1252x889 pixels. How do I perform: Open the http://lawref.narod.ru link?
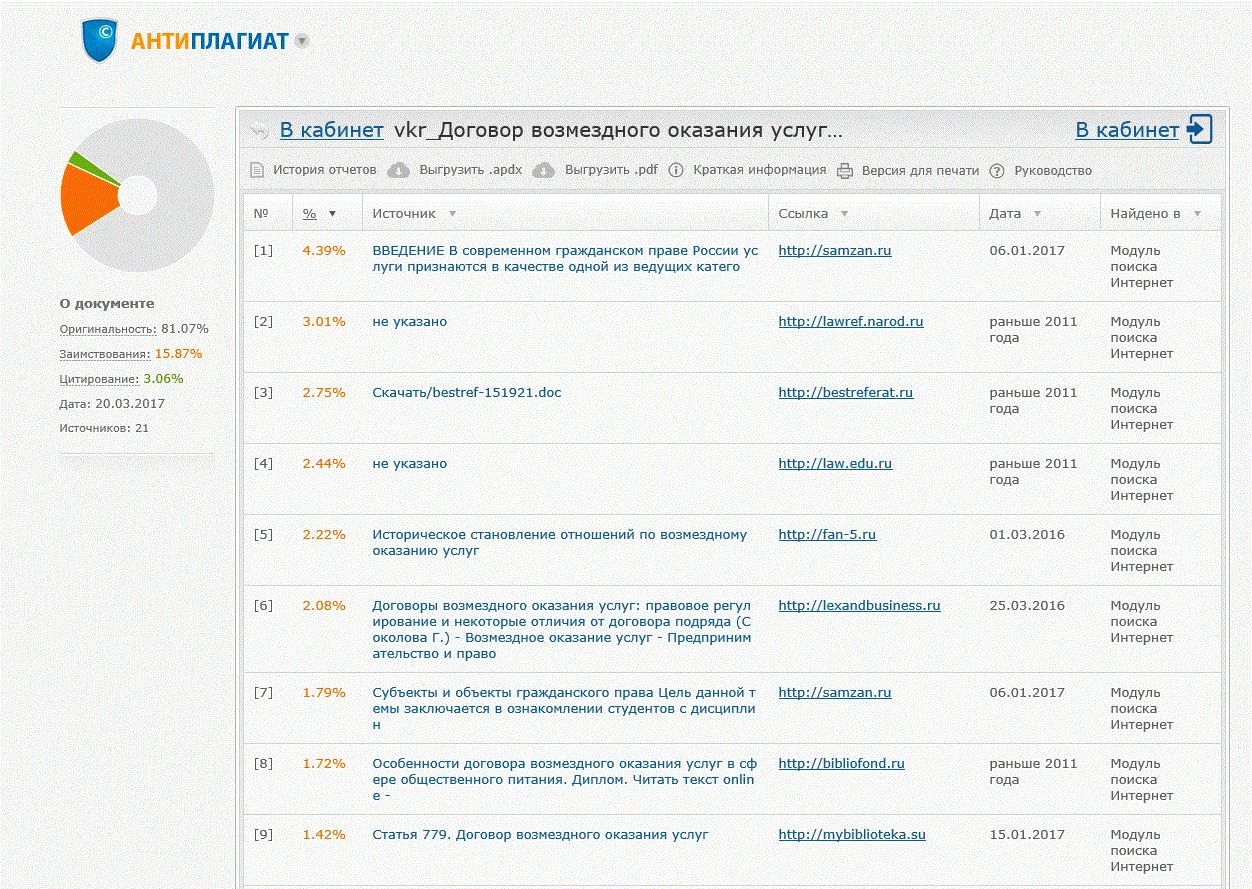coord(850,322)
